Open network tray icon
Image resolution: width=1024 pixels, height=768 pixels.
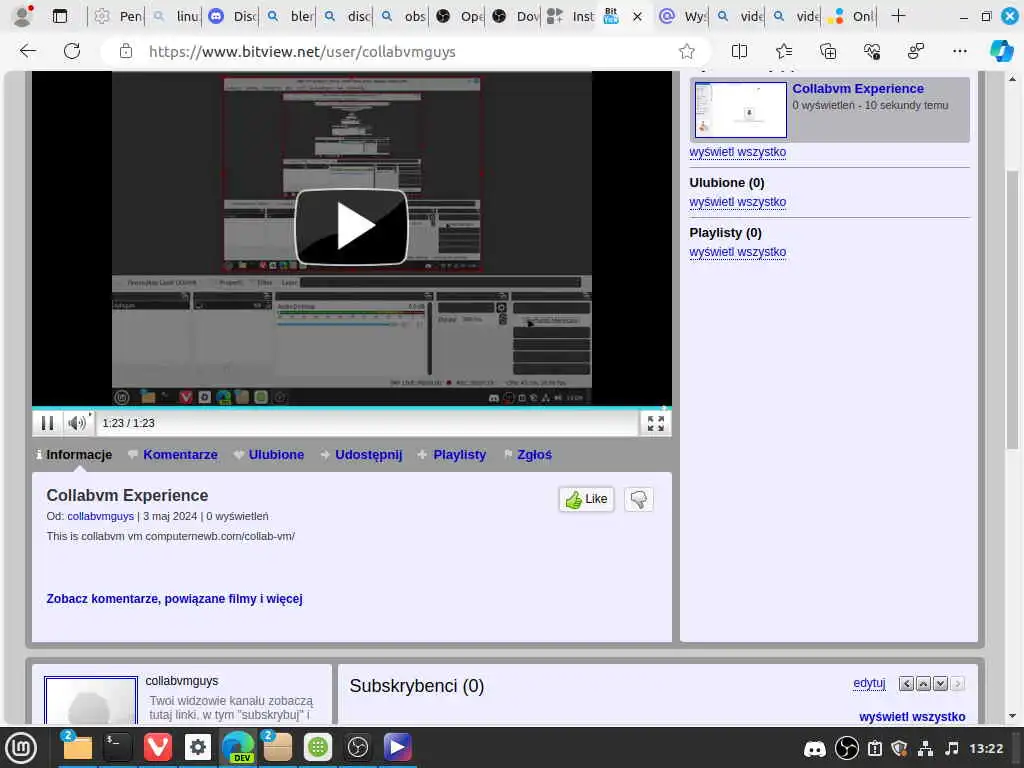pyautogui.click(x=925, y=748)
